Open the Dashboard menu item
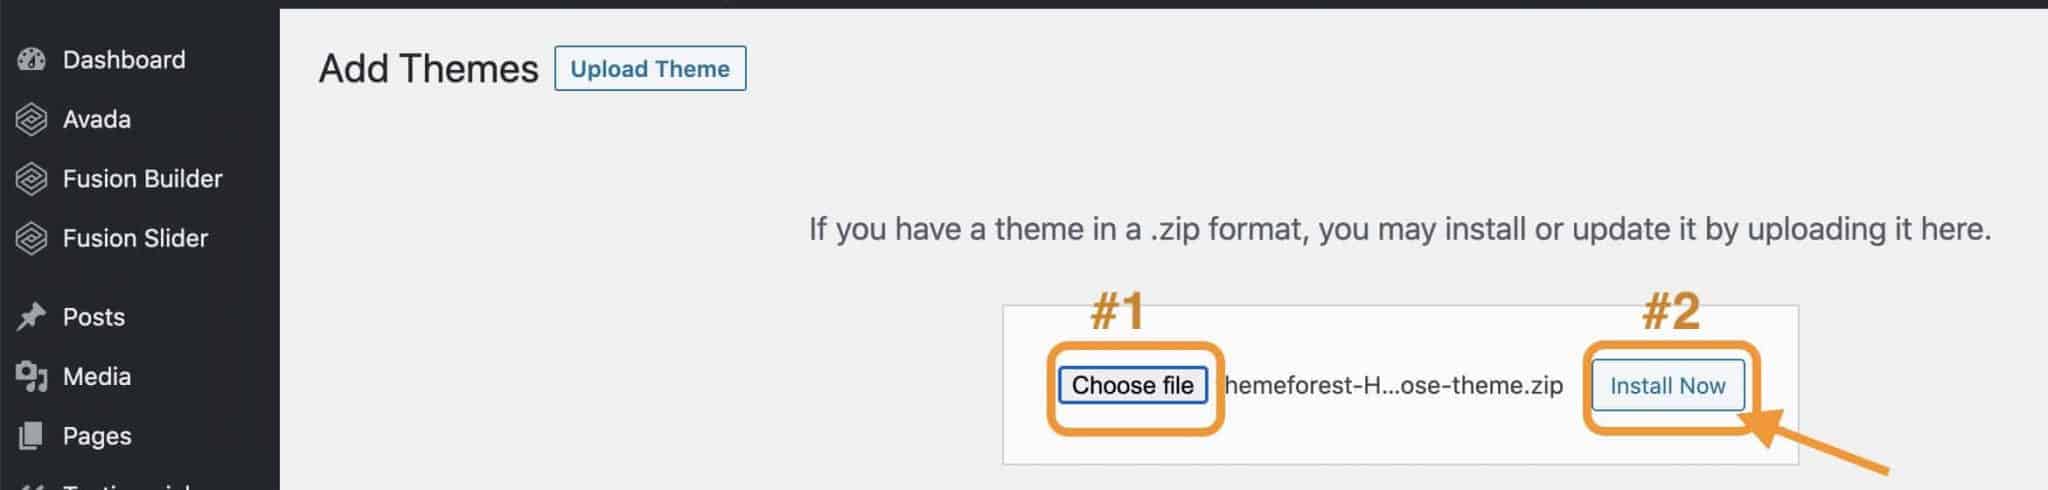Viewport: 2048px width, 490px height. click(x=123, y=60)
